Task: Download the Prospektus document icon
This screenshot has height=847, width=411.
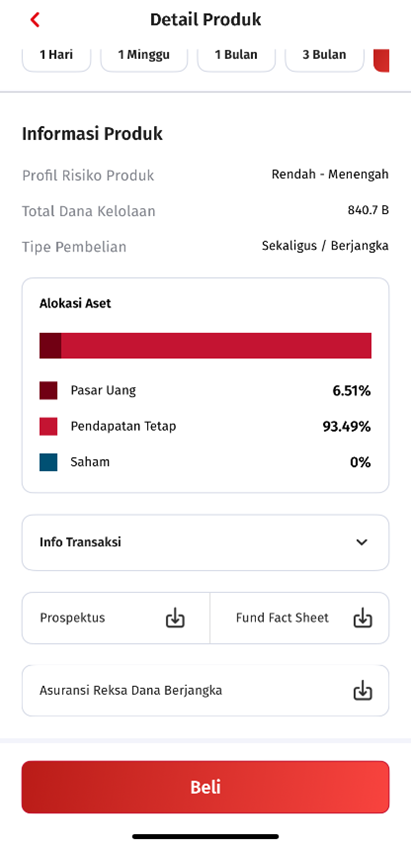Action: tap(175, 617)
